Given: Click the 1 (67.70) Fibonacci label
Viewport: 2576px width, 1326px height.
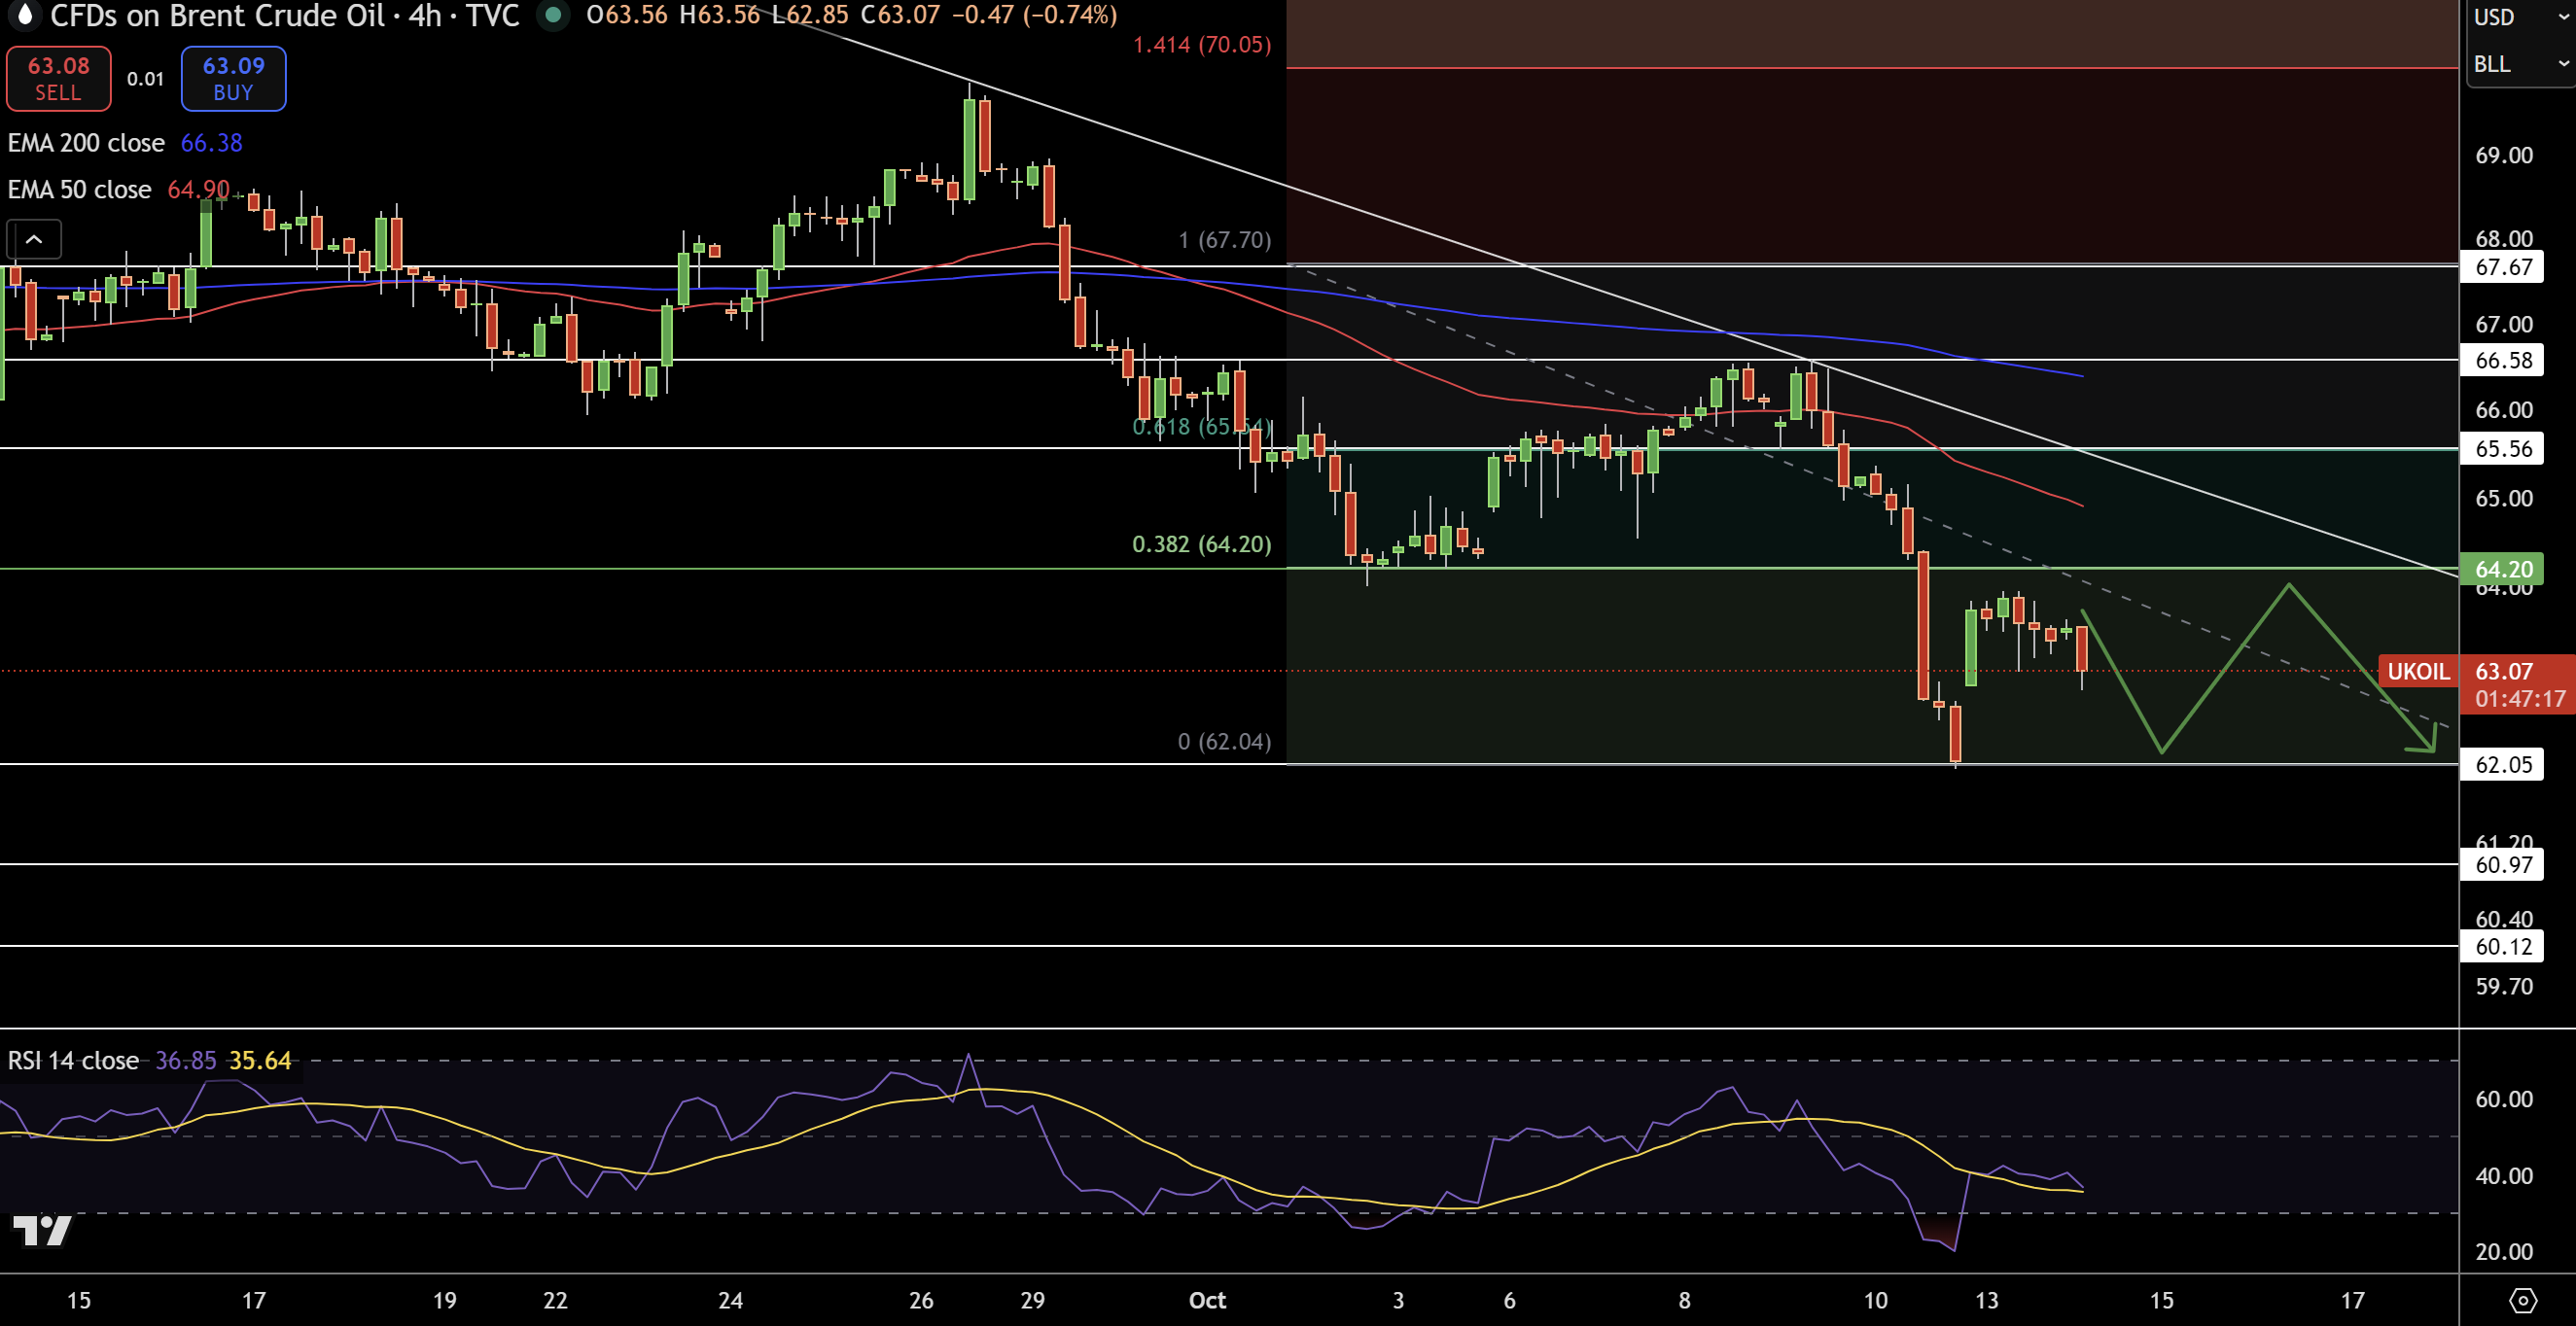Looking at the screenshot, I should click(1224, 240).
